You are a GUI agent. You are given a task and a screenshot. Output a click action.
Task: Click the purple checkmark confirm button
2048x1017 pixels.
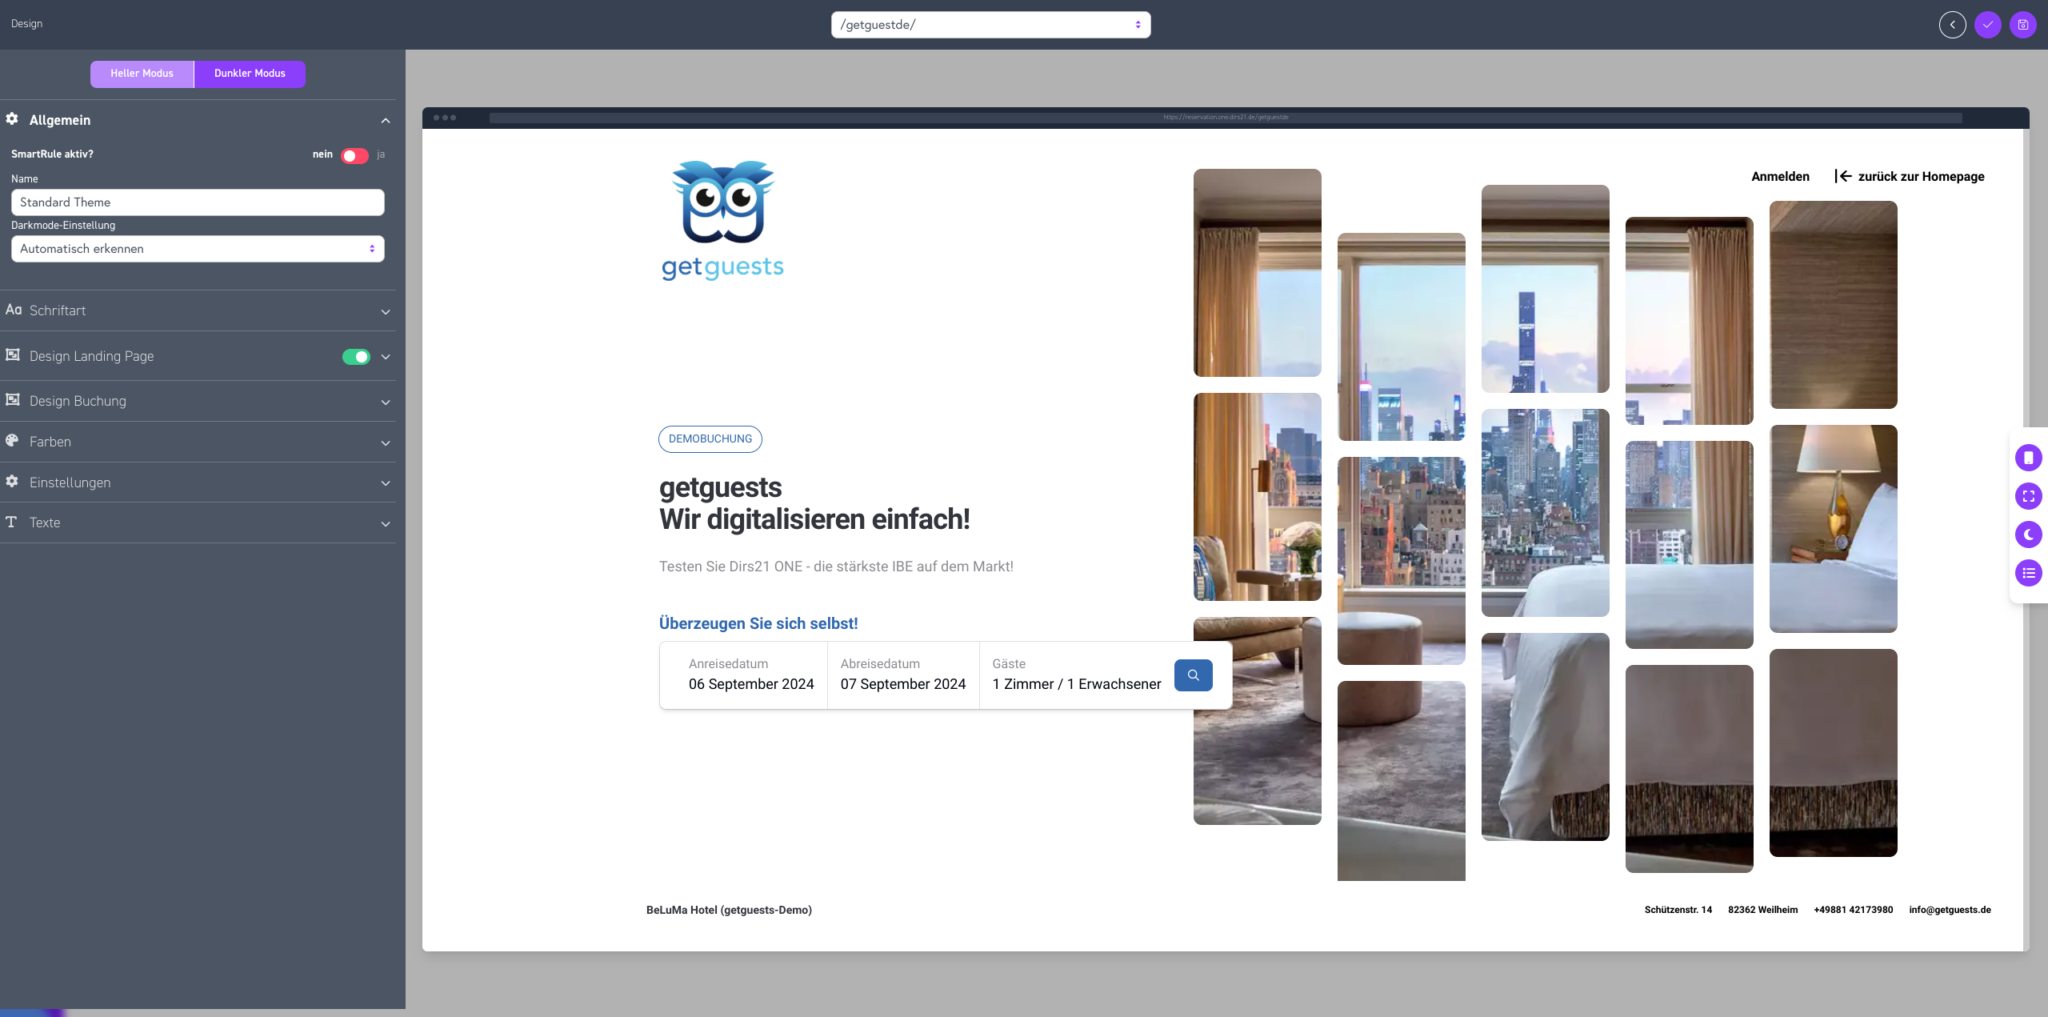[1988, 25]
